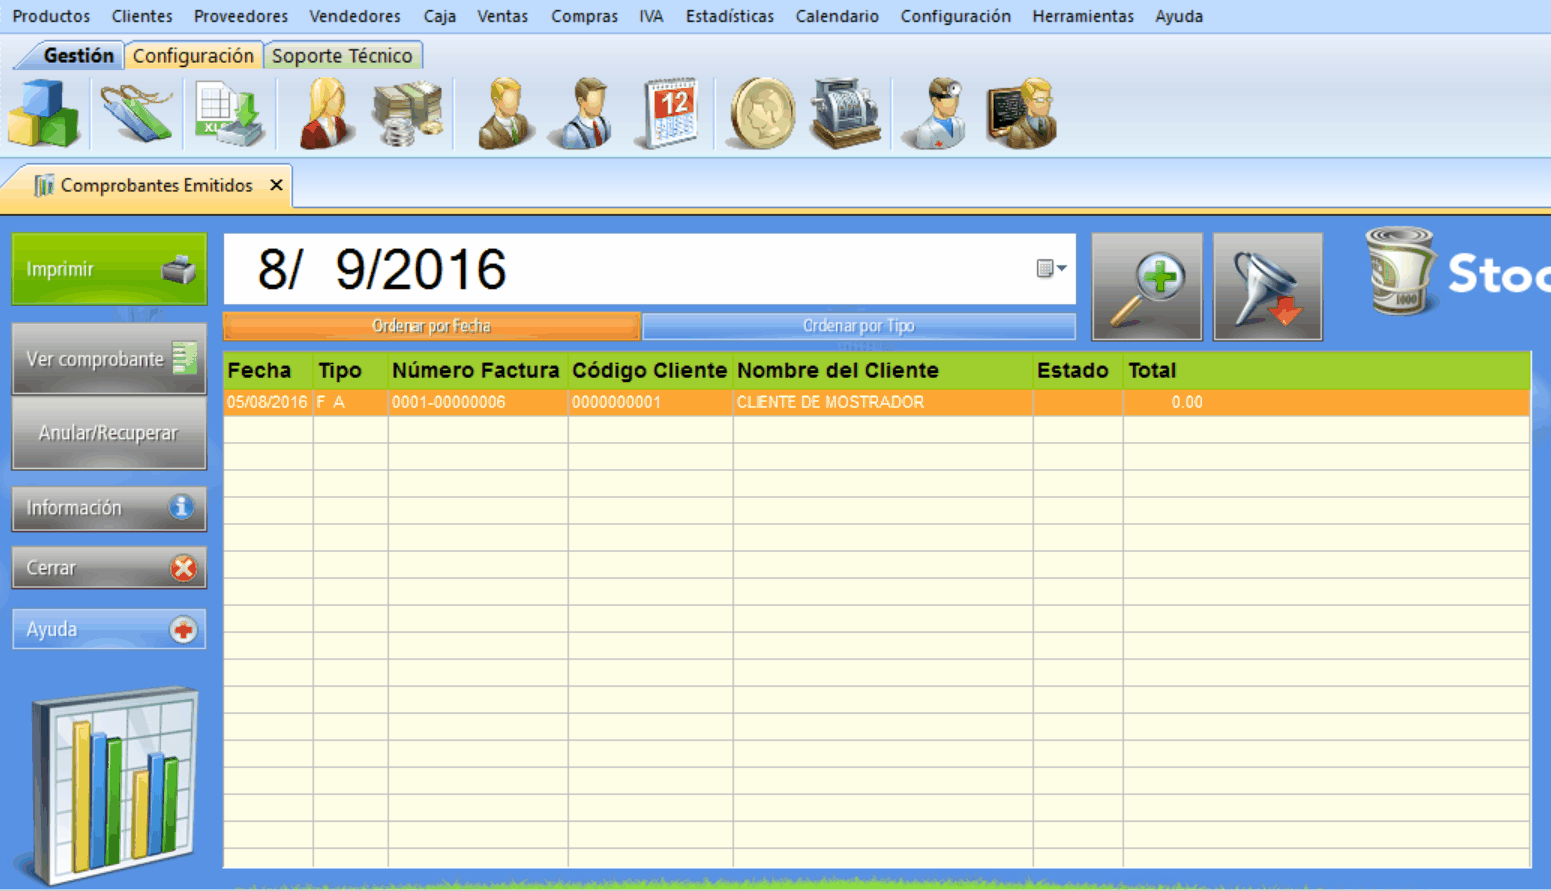
Task: Close the Comprobantes Emitidos tab
Action: pyautogui.click(x=276, y=185)
